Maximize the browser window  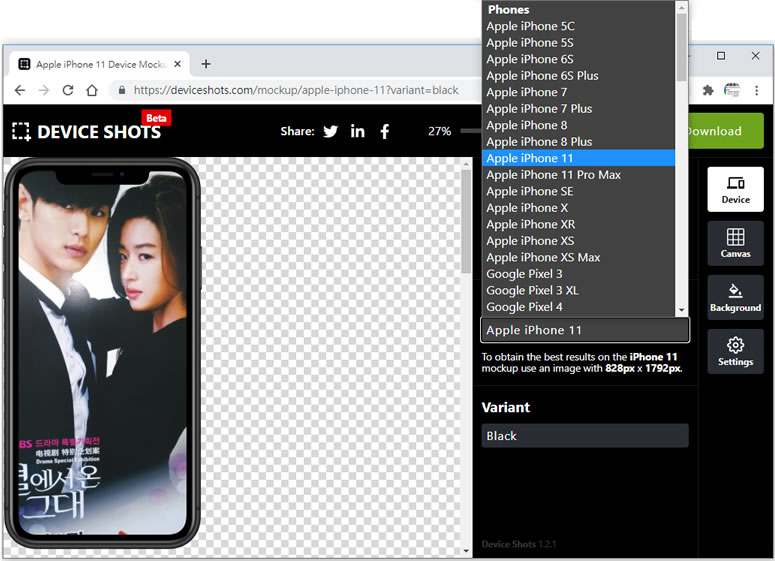coord(721,56)
